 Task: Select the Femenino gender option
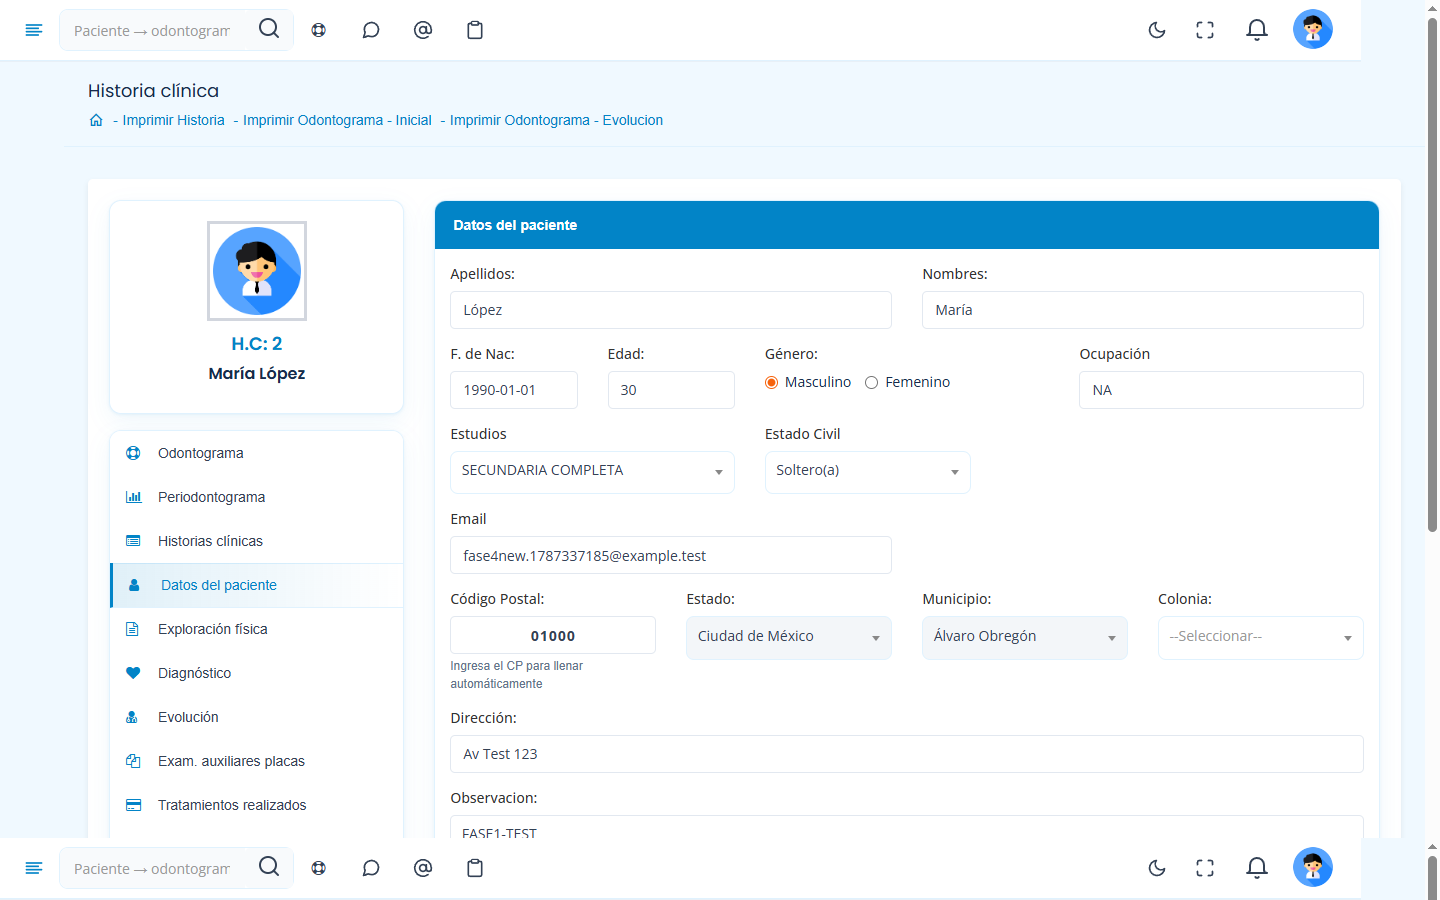871,383
